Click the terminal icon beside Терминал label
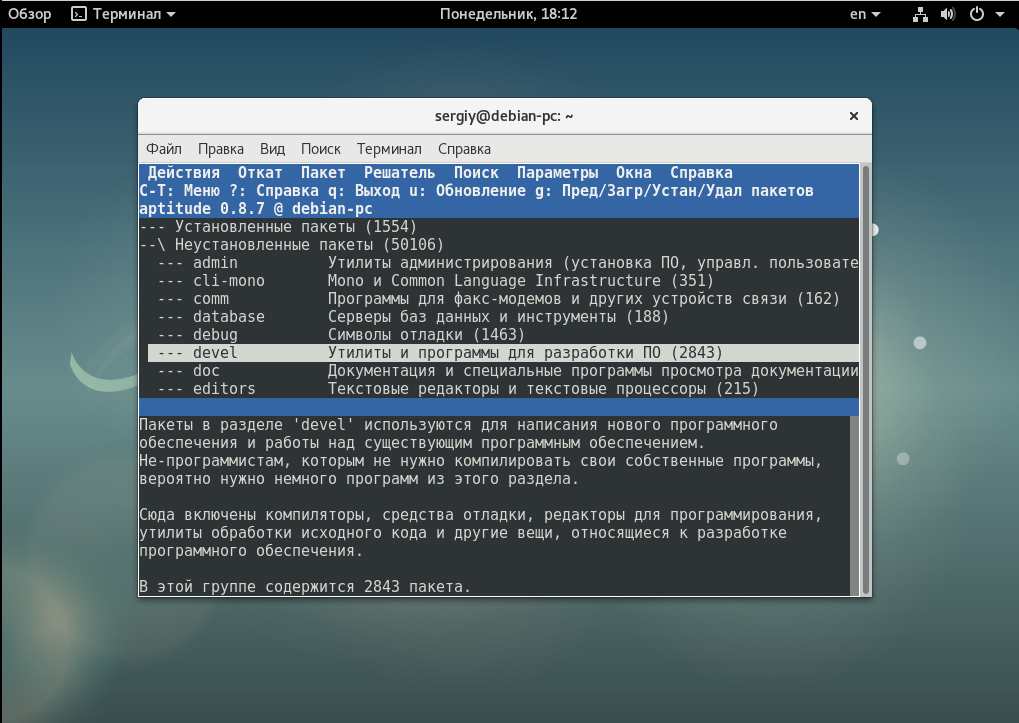Screen dimensions: 1019x723 [79, 14]
